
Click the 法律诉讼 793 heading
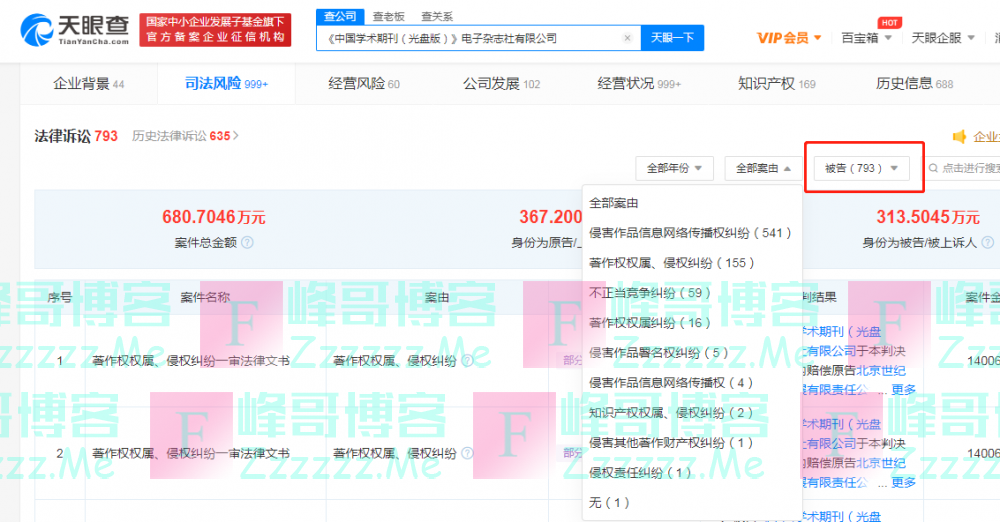(76, 136)
